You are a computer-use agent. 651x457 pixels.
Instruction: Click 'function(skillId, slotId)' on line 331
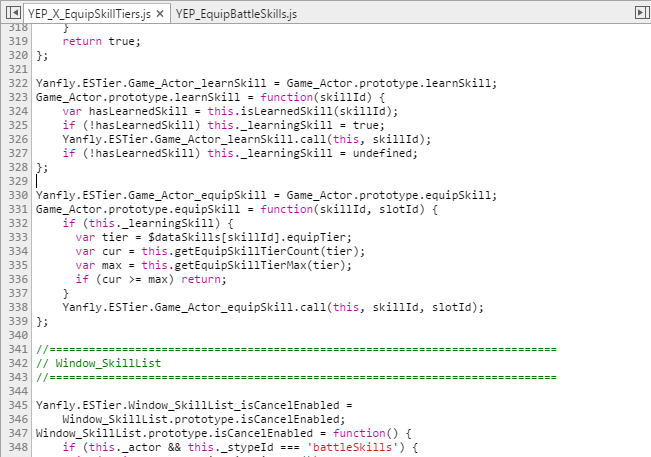(343, 209)
